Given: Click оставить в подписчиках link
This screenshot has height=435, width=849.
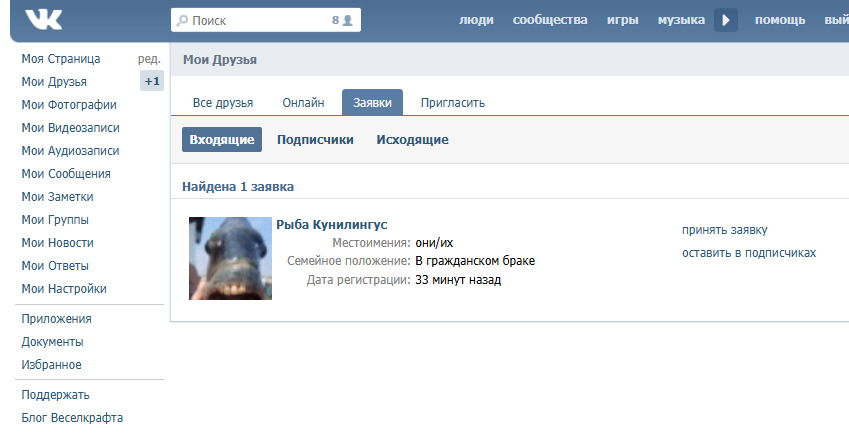Looking at the screenshot, I should 749,253.
